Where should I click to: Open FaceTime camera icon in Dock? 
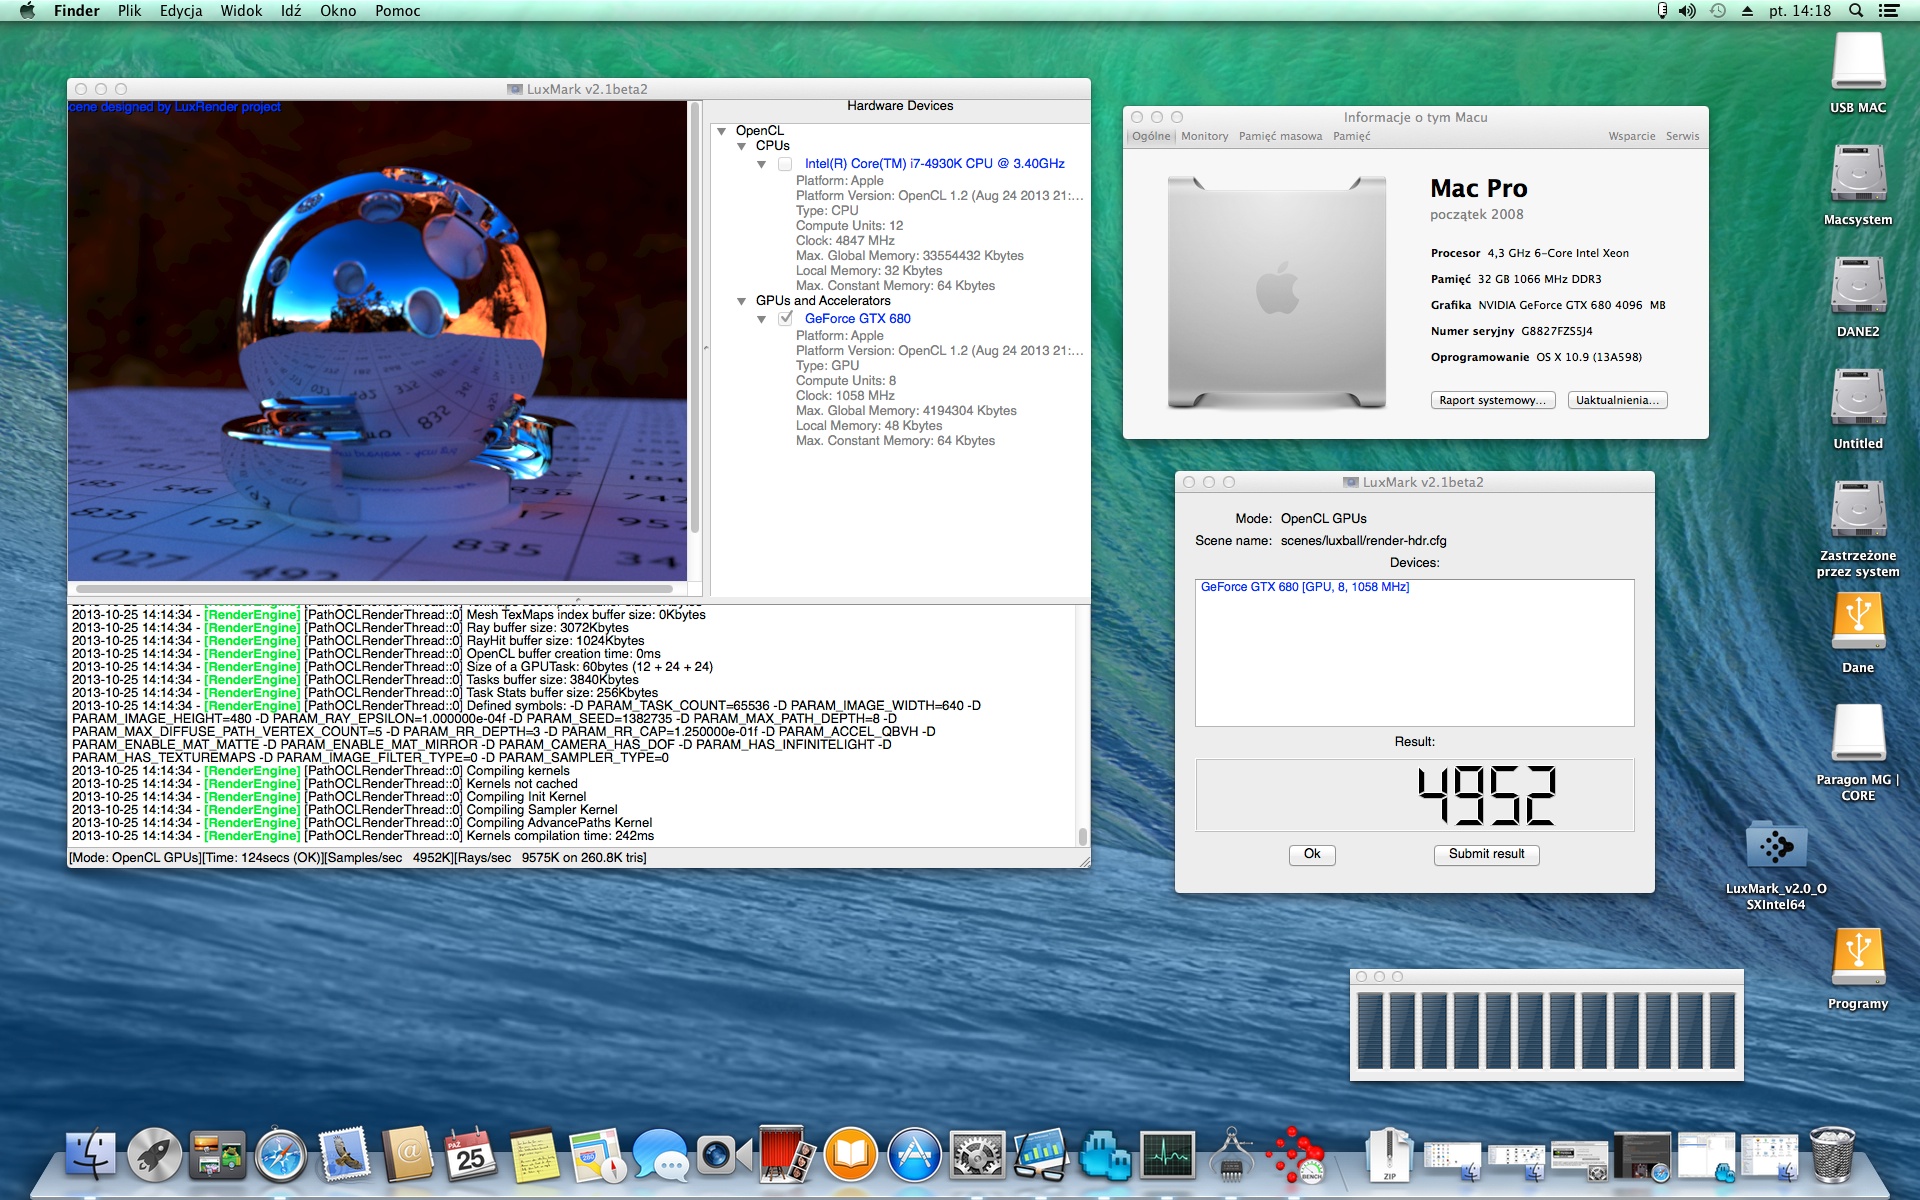click(x=724, y=1155)
